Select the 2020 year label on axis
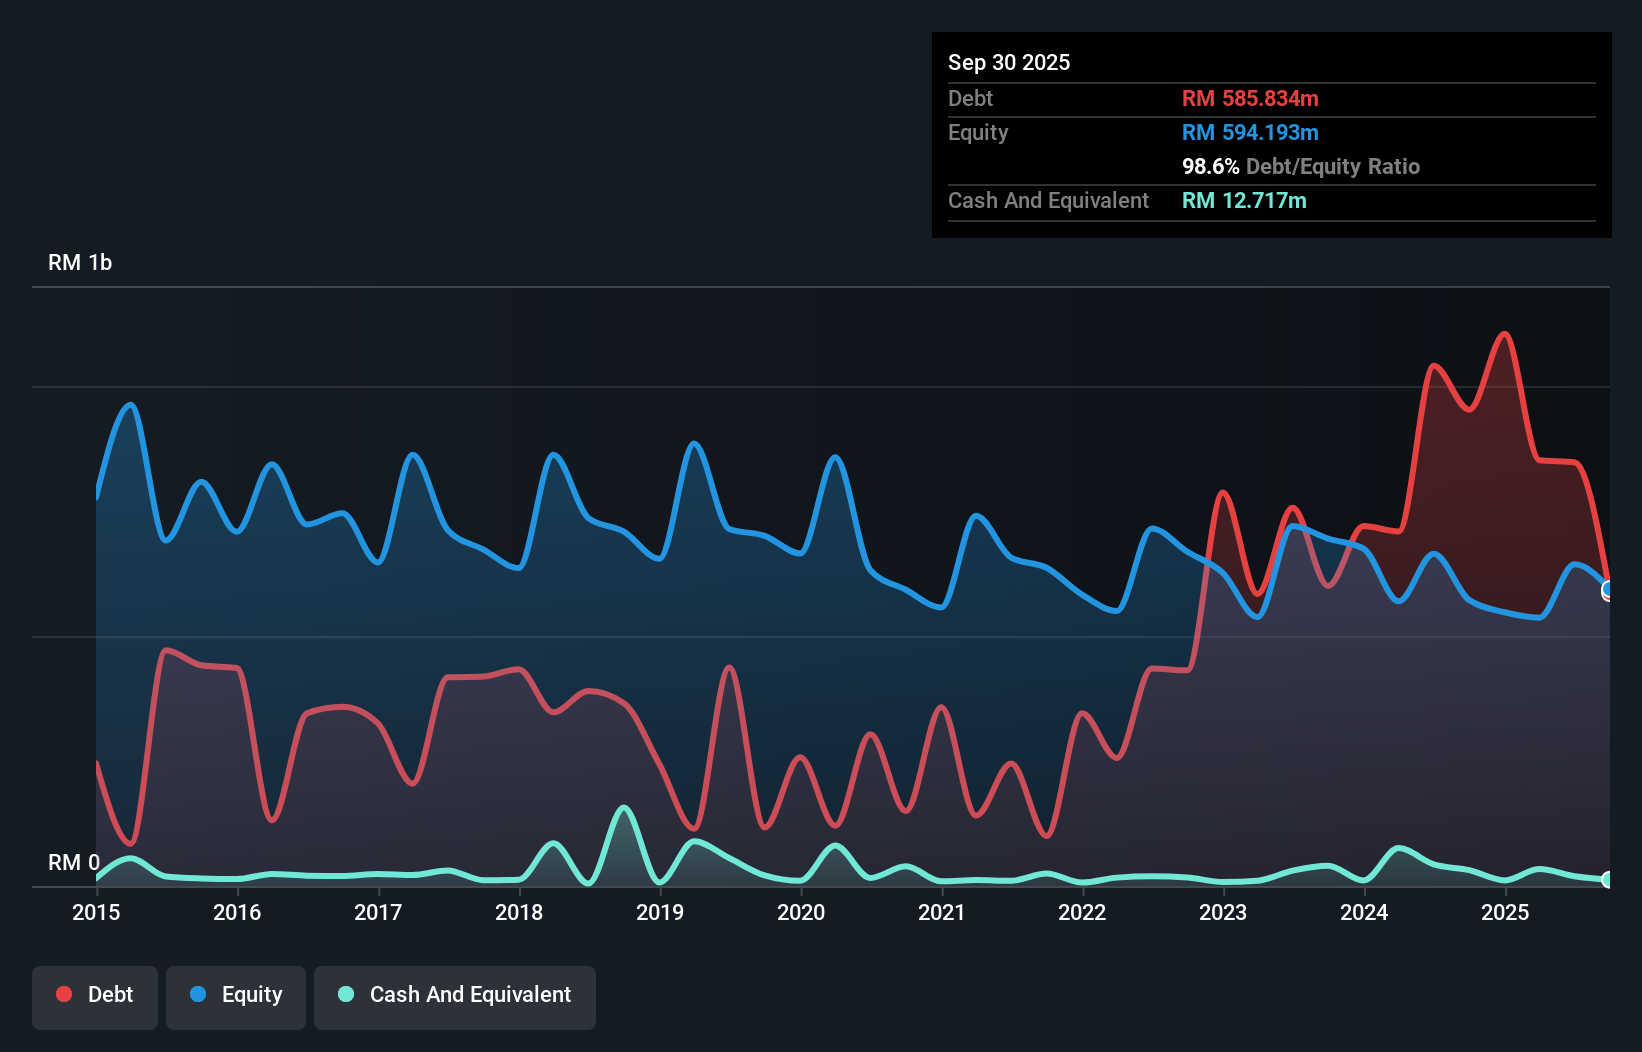Viewport: 1642px width, 1052px height. (801, 913)
